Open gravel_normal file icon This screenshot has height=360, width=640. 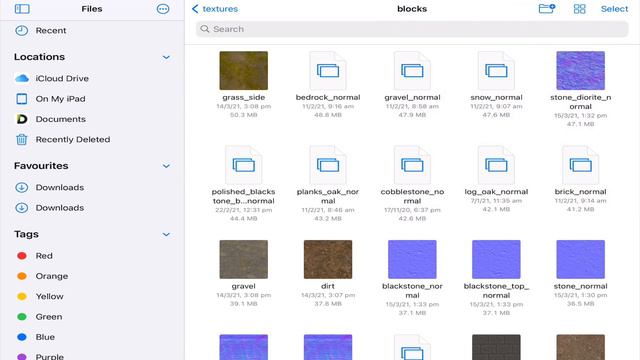coord(412,71)
